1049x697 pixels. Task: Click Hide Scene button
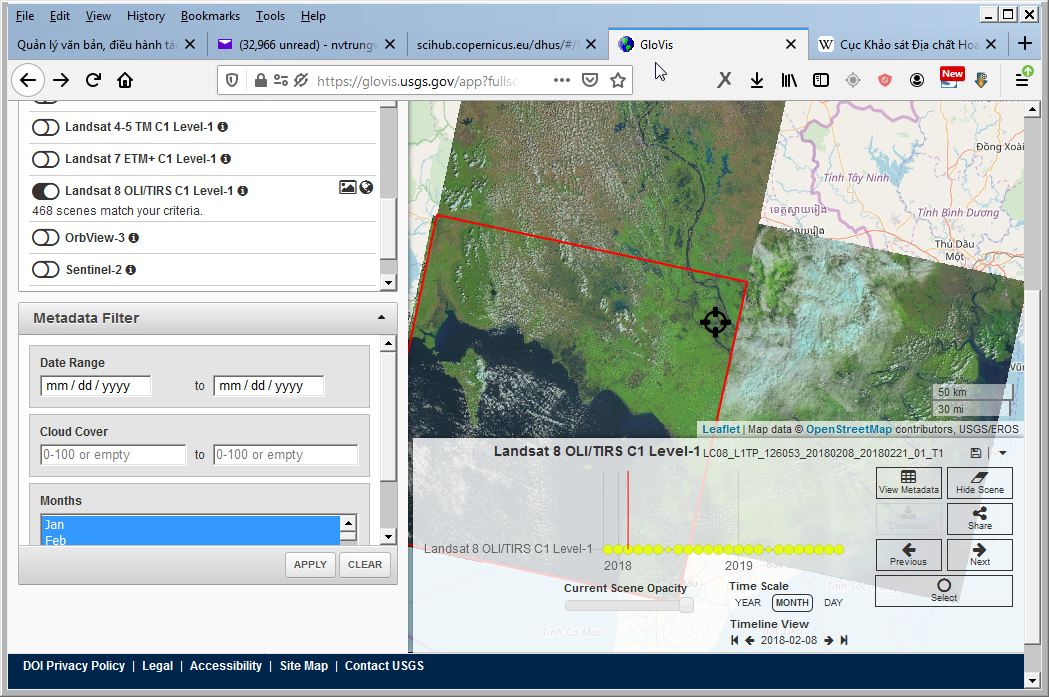(979, 483)
